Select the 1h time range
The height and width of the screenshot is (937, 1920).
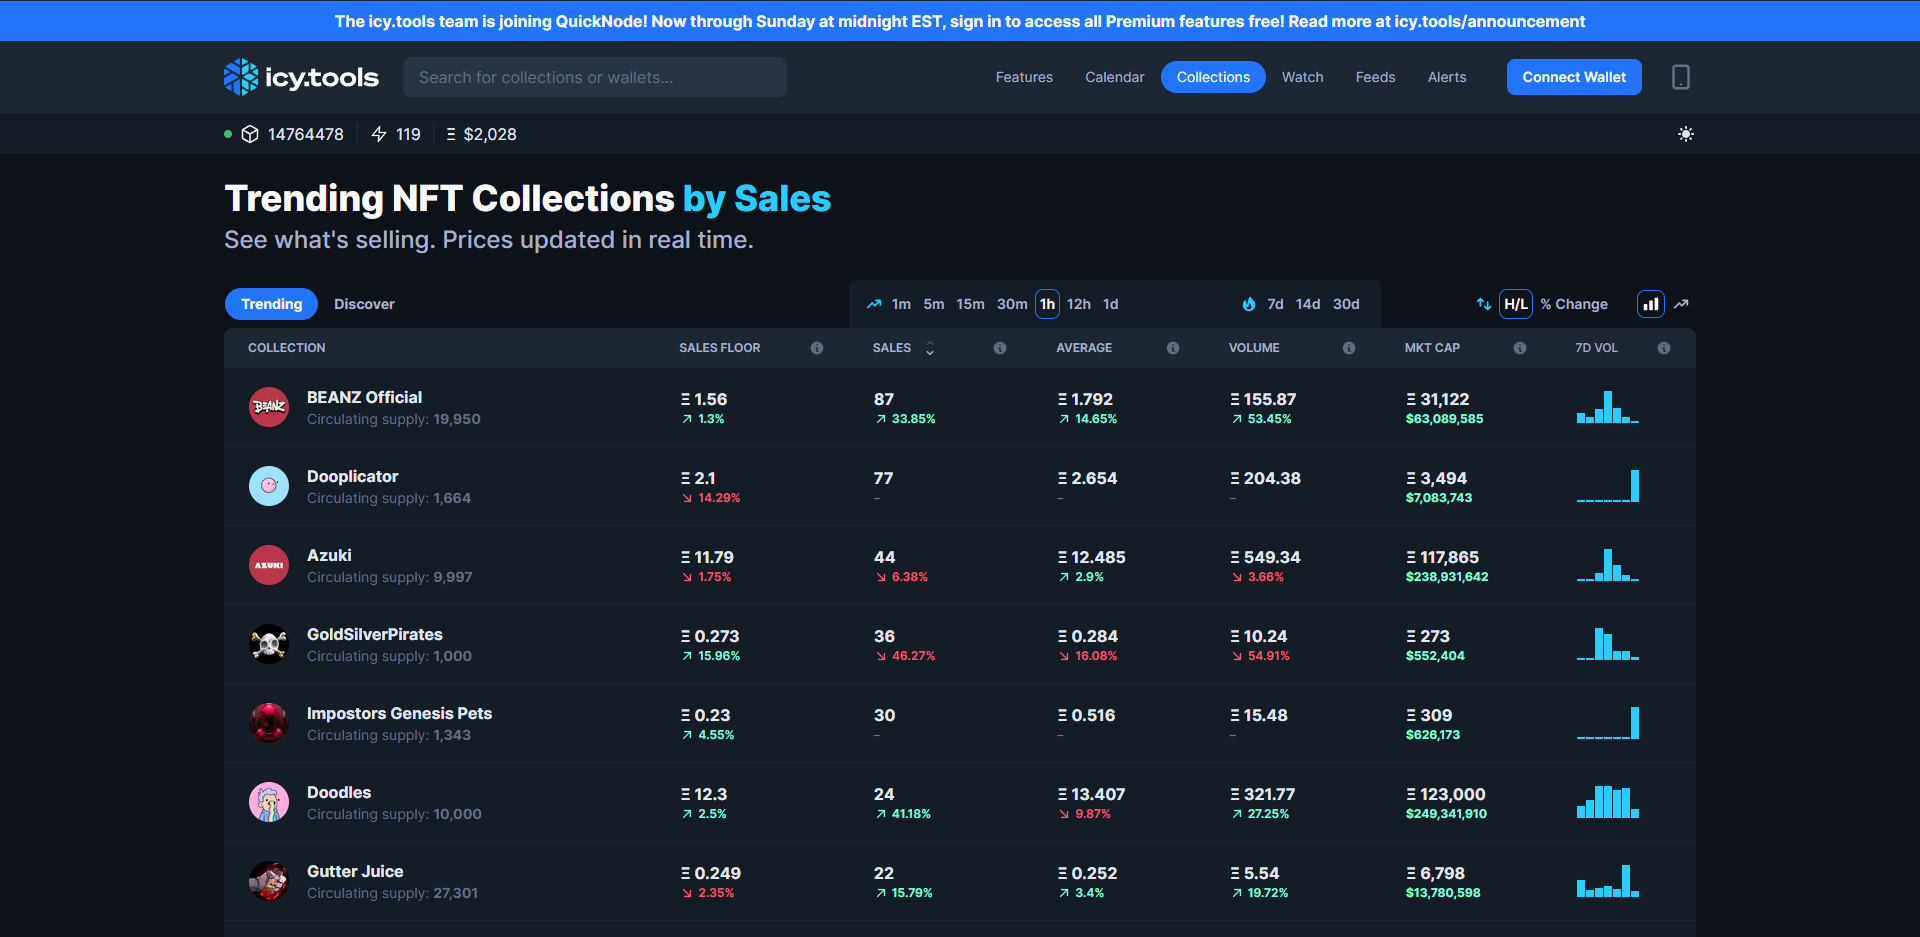1047,304
